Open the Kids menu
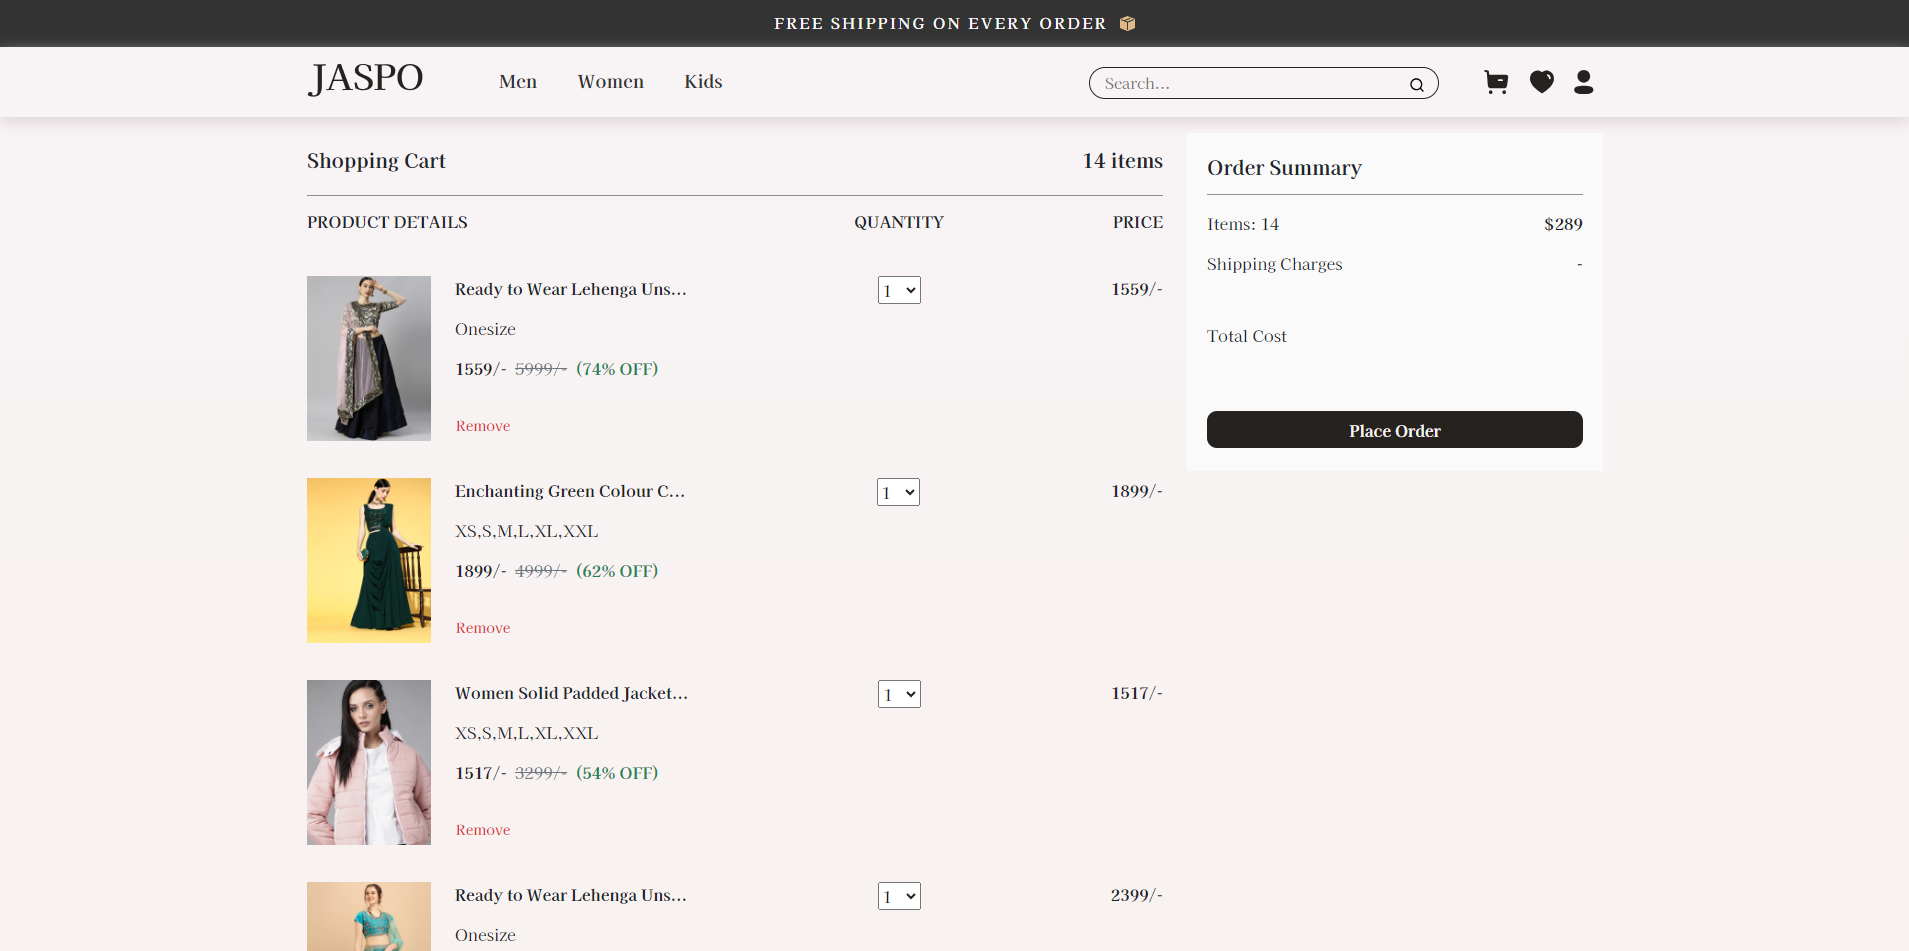This screenshot has width=1909, height=951. click(703, 82)
